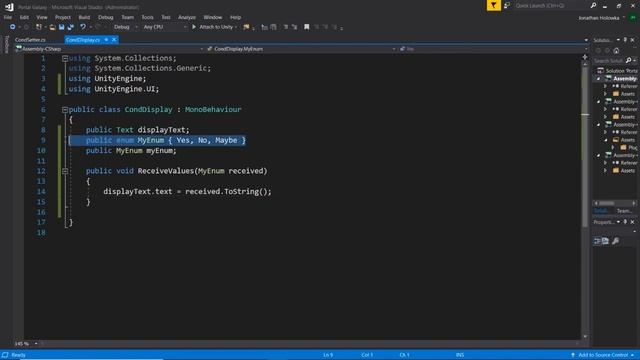The width and height of the screenshot is (640, 360).
Task: Click the Open File folder icon
Action: (52, 27)
